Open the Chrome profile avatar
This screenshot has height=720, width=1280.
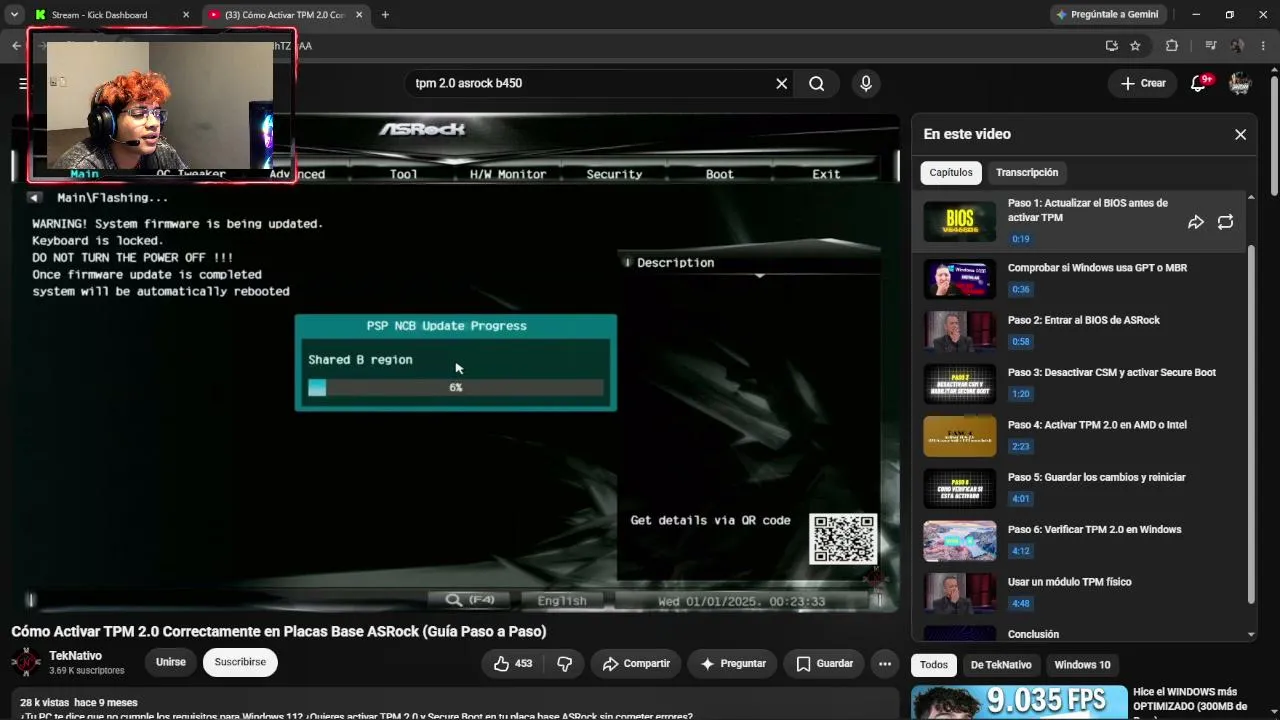pyautogui.click(x=1238, y=46)
